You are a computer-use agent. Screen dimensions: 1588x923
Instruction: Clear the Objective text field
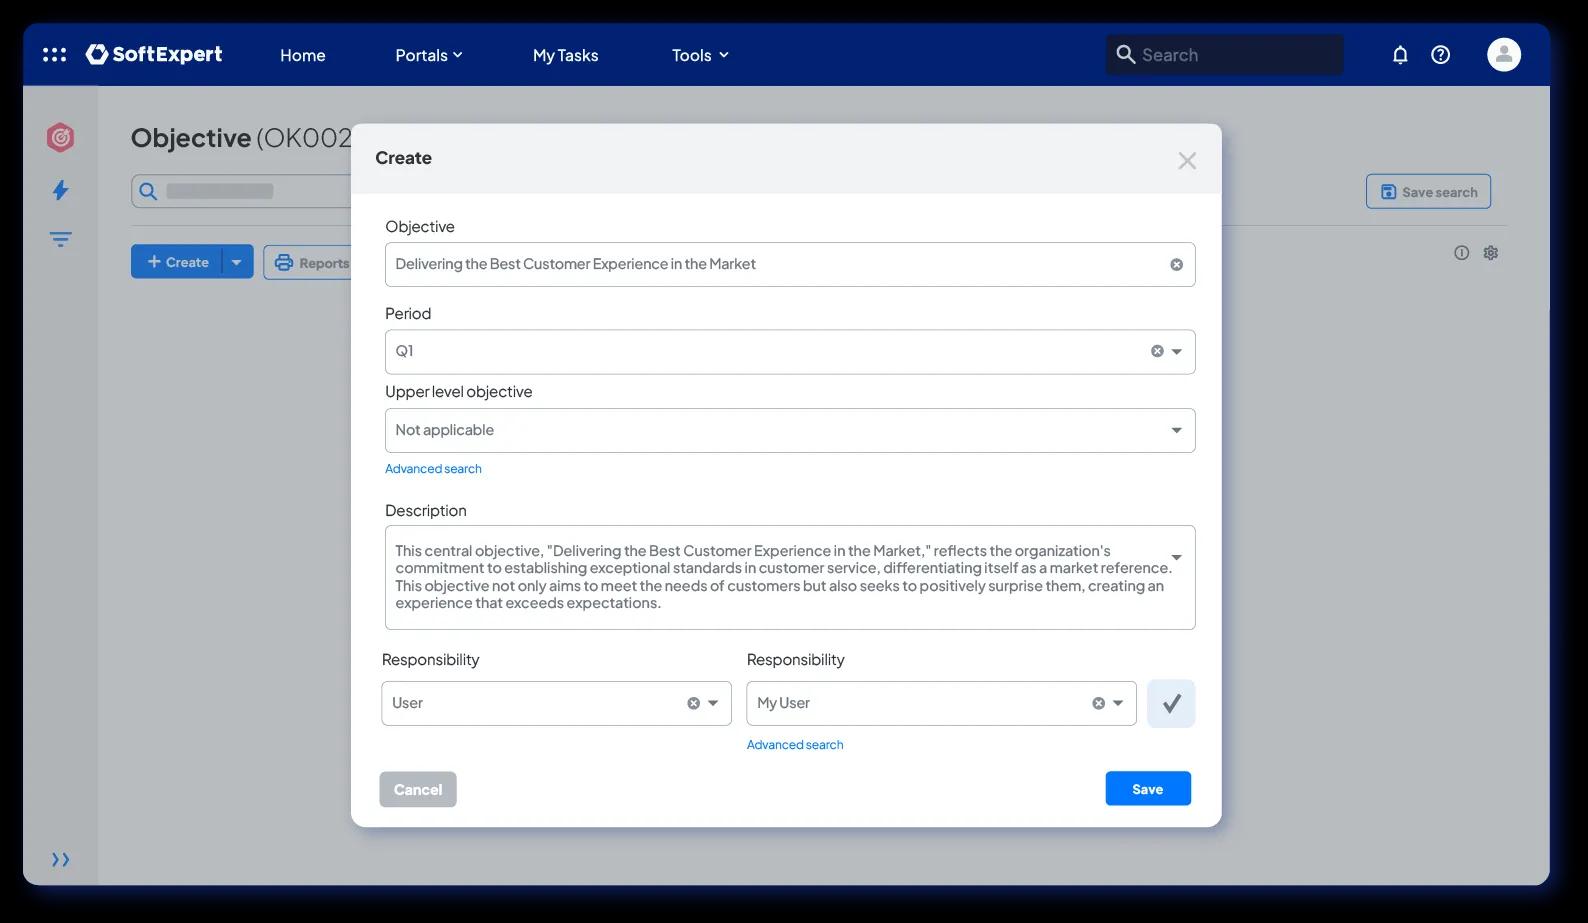pos(1176,265)
